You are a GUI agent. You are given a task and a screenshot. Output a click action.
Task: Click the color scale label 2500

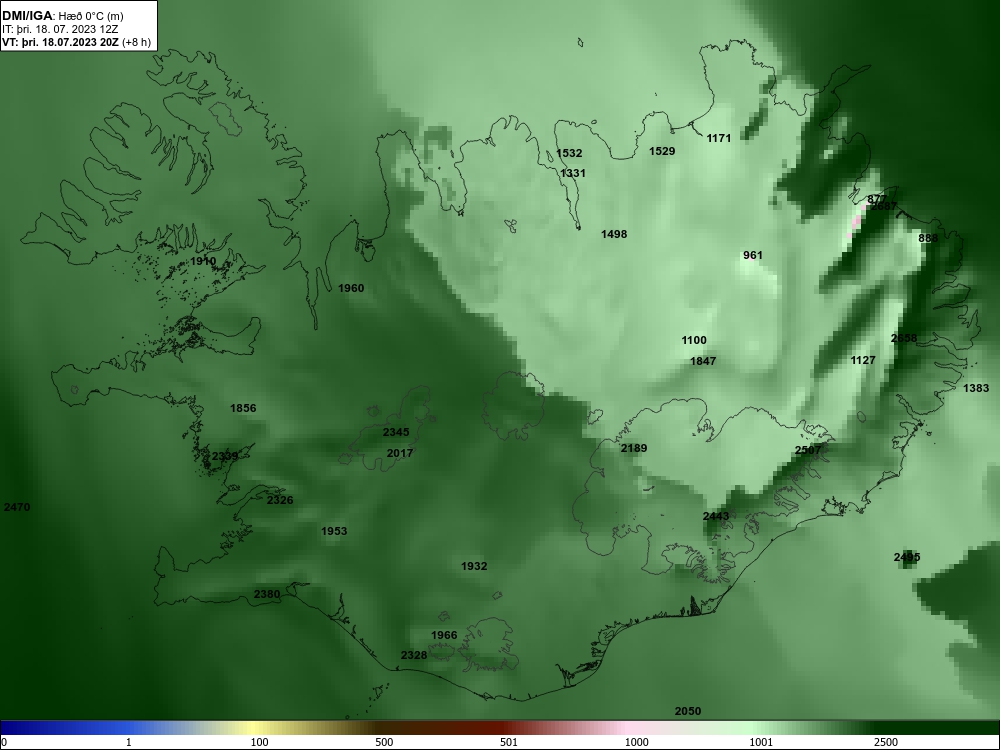(x=886, y=742)
